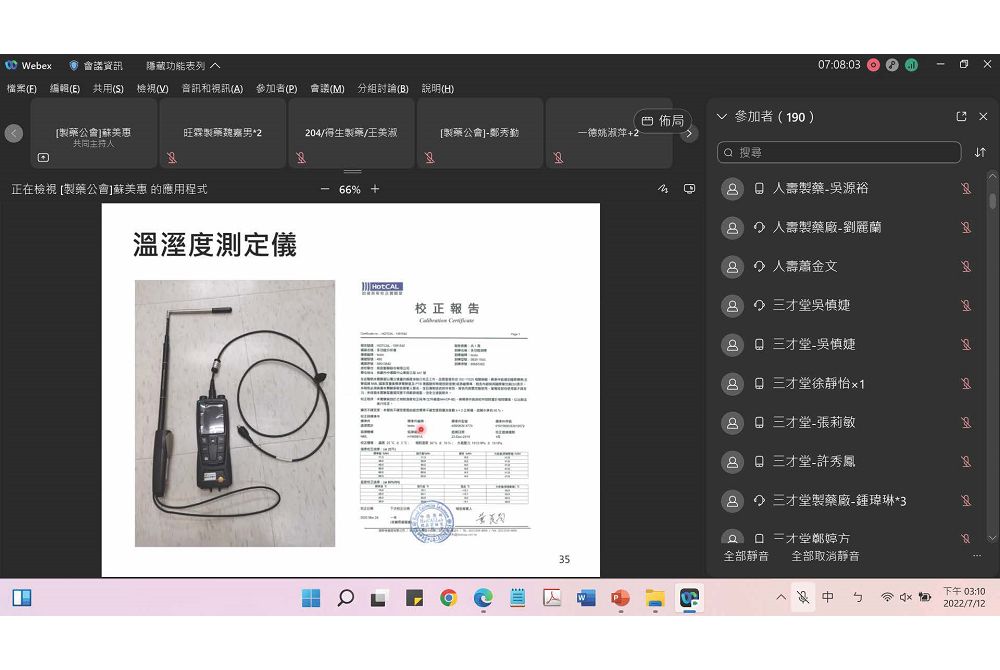Select 204/得生製藥/王美淑 video thumbnail

[351, 133]
